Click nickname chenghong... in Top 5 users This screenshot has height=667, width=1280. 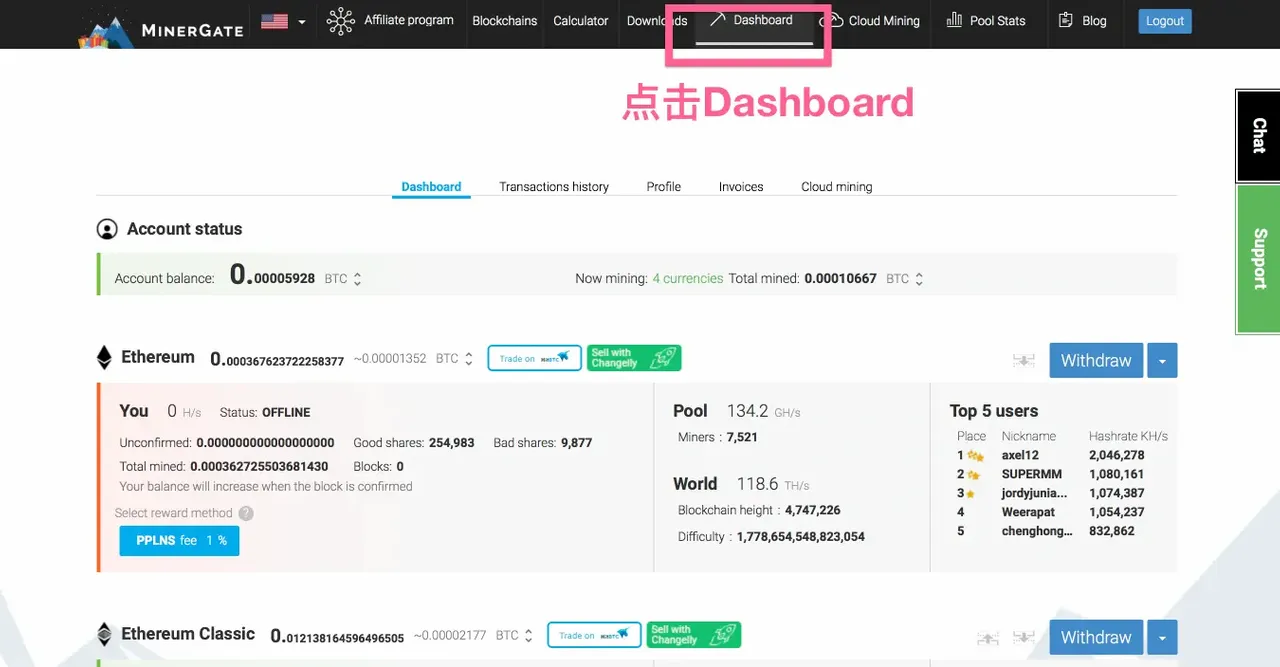pos(1037,531)
